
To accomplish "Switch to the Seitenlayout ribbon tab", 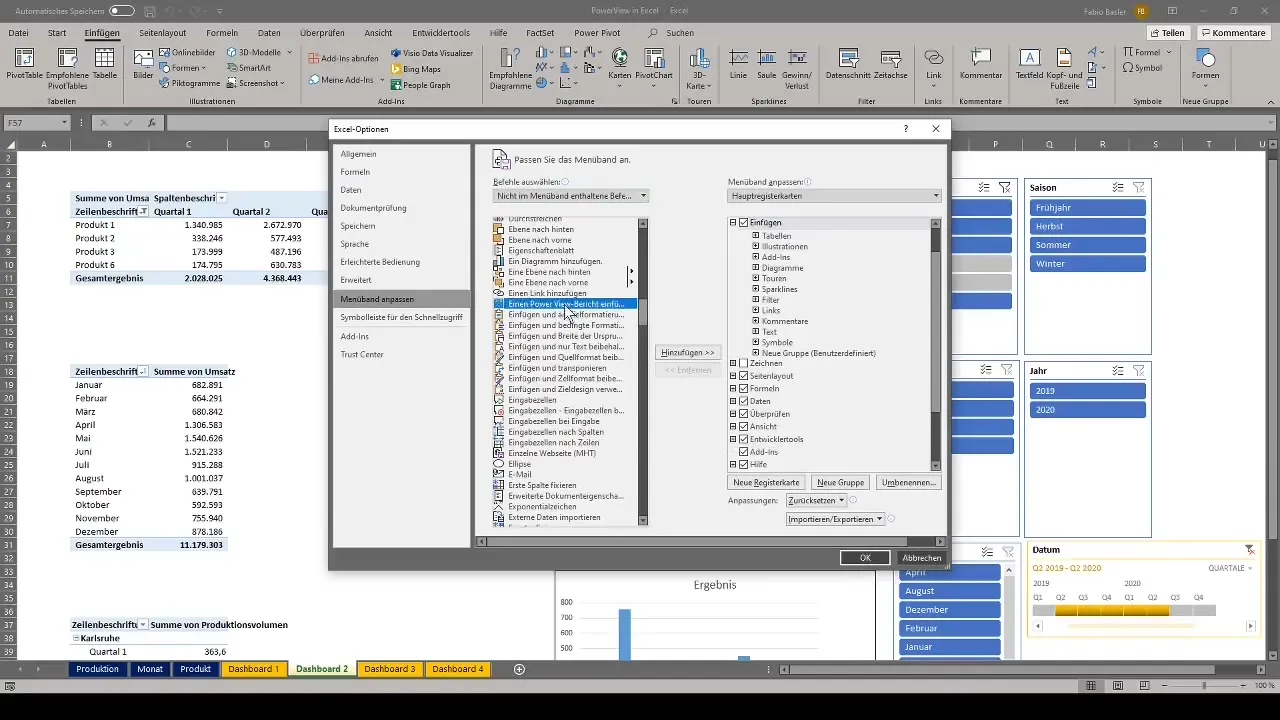I will pyautogui.click(x=162, y=33).
